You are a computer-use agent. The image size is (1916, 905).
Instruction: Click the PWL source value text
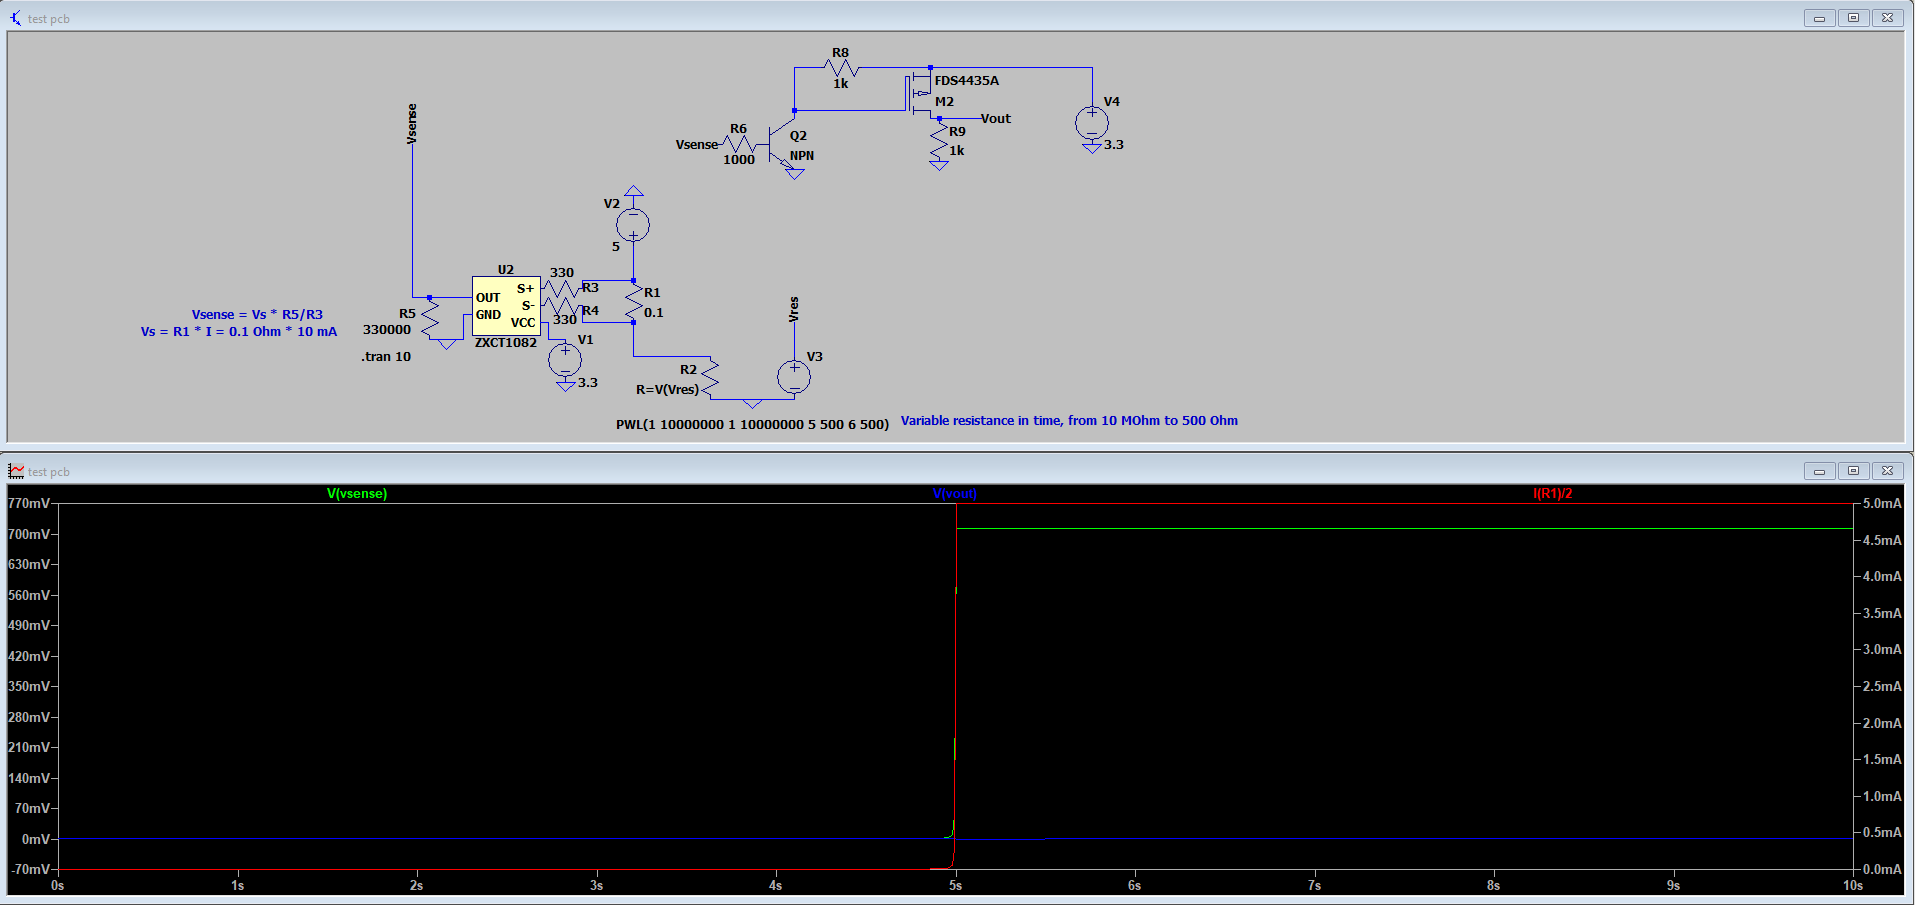[752, 425]
